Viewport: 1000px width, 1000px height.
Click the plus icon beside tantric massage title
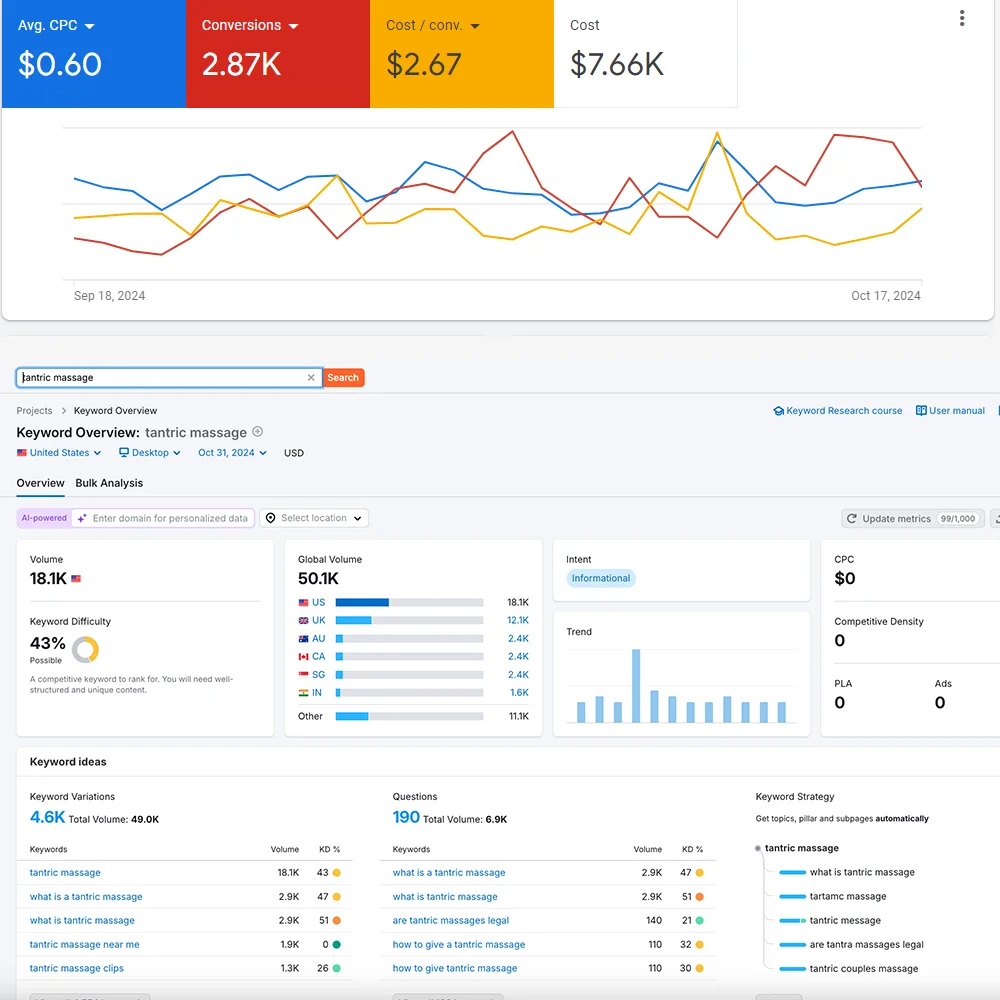pyautogui.click(x=258, y=432)
